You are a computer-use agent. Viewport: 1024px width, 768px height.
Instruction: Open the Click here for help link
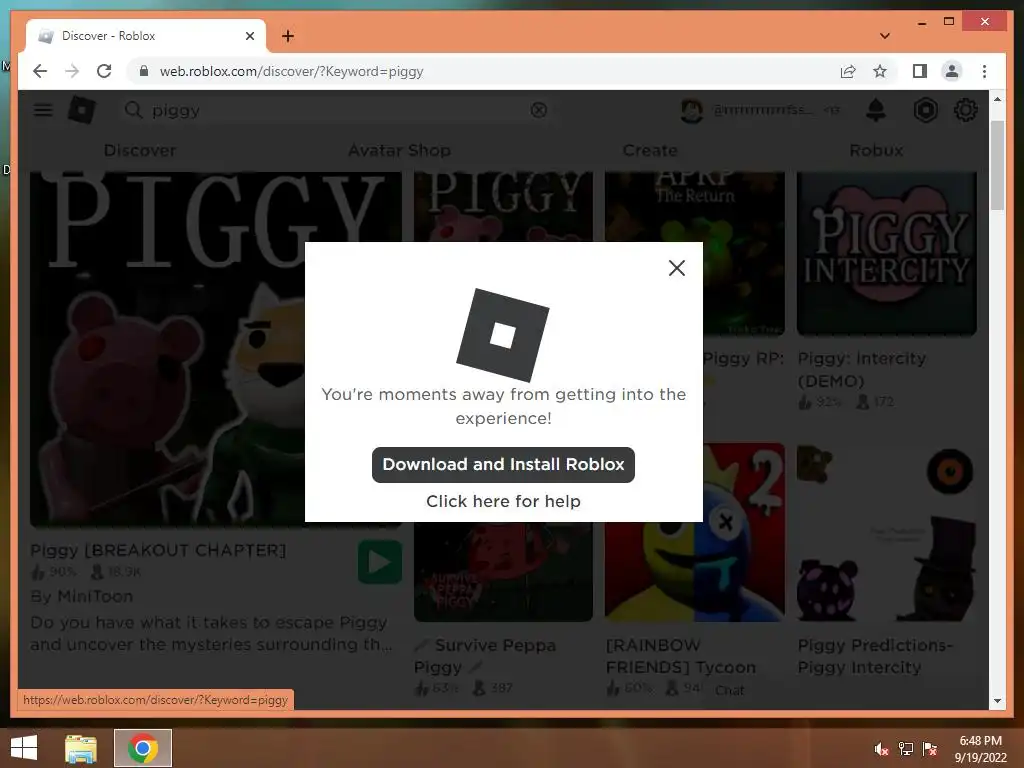[x=503, y=501]
